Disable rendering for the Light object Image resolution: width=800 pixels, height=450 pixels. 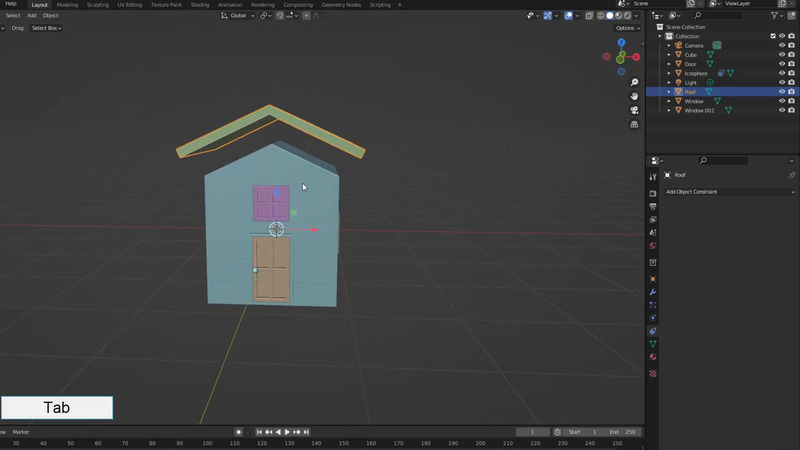[x=793, y=83]
